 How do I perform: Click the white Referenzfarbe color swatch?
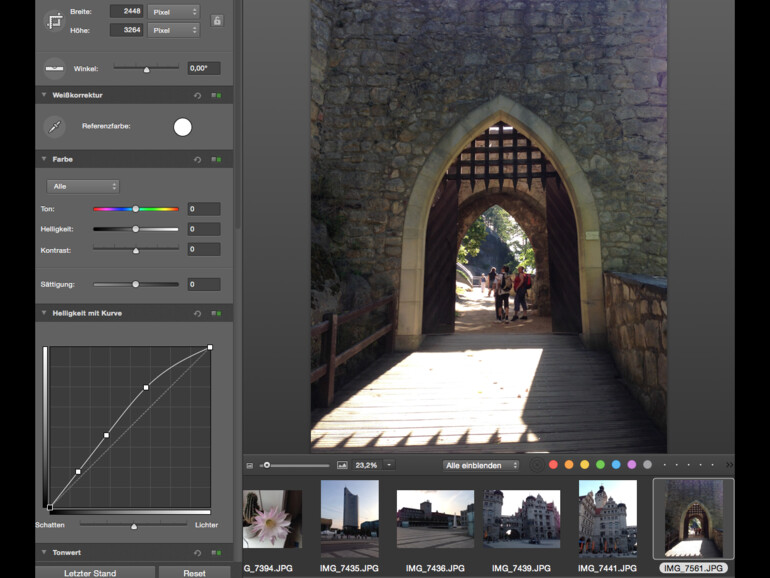coord(182,127)
